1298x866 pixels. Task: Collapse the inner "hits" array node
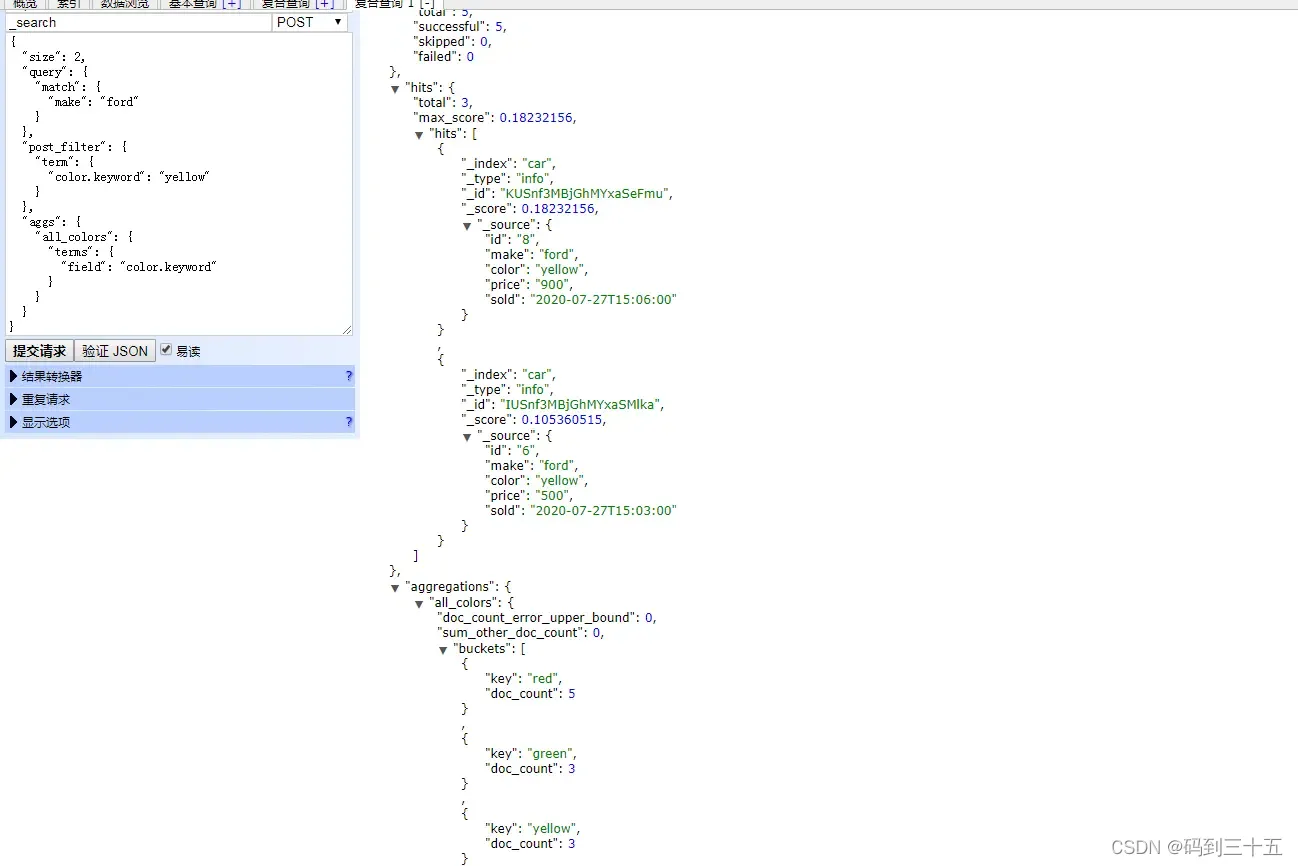pyautogui.click(x=419, y=134)
